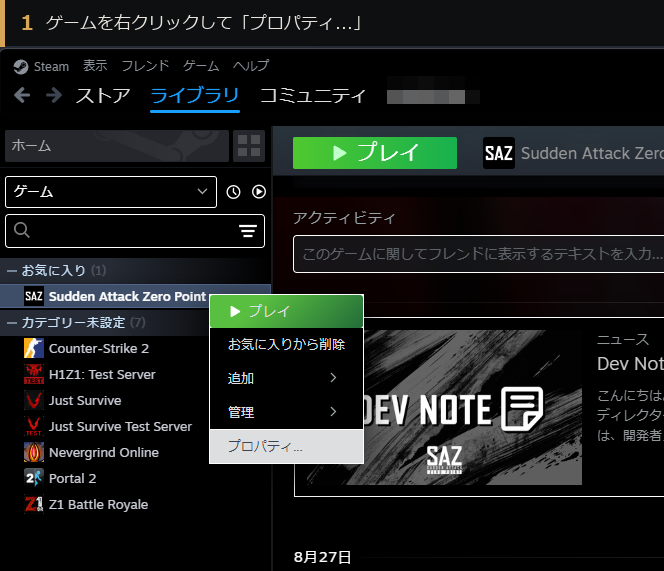Open the Steam menu
664x571 pixels.
coord(51,67)
